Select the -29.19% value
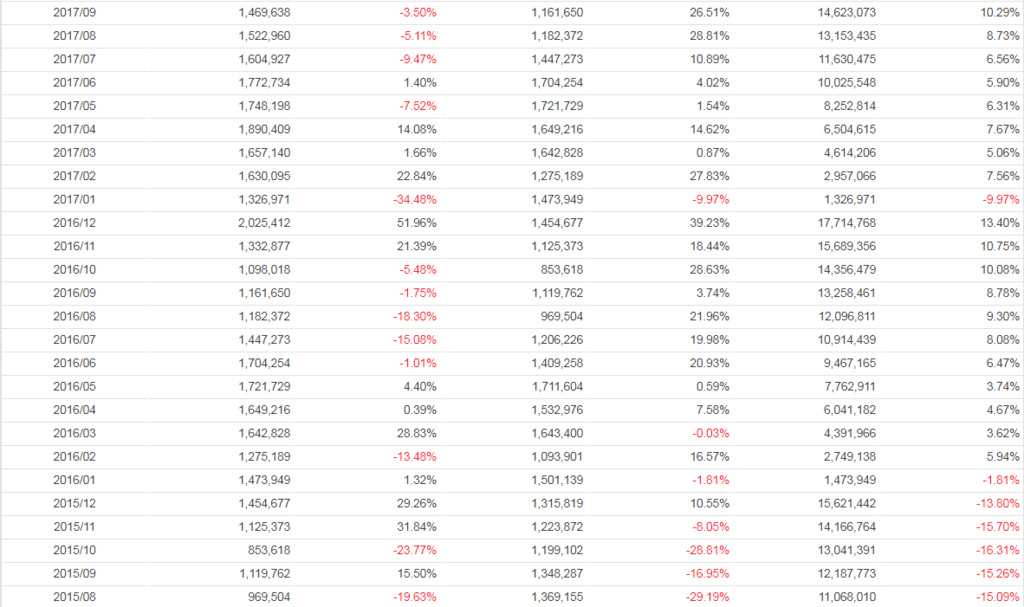This screenshot has width=1024, height=607. pos(708,597)
